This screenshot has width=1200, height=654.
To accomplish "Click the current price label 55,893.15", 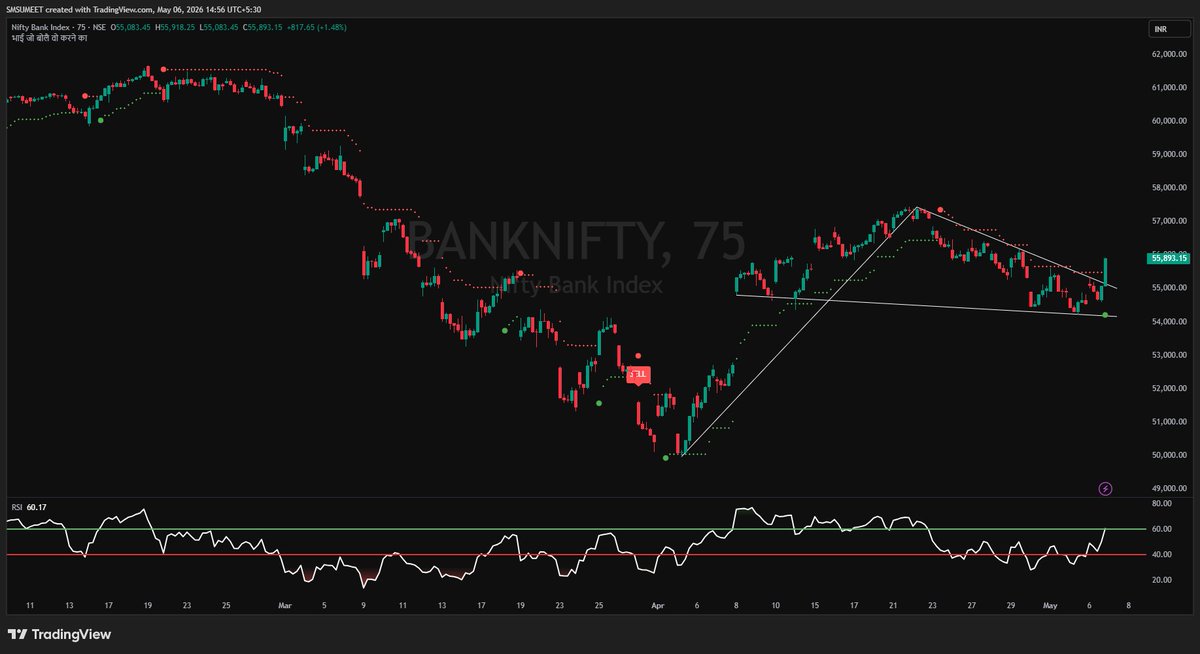I will point(1169,257).
